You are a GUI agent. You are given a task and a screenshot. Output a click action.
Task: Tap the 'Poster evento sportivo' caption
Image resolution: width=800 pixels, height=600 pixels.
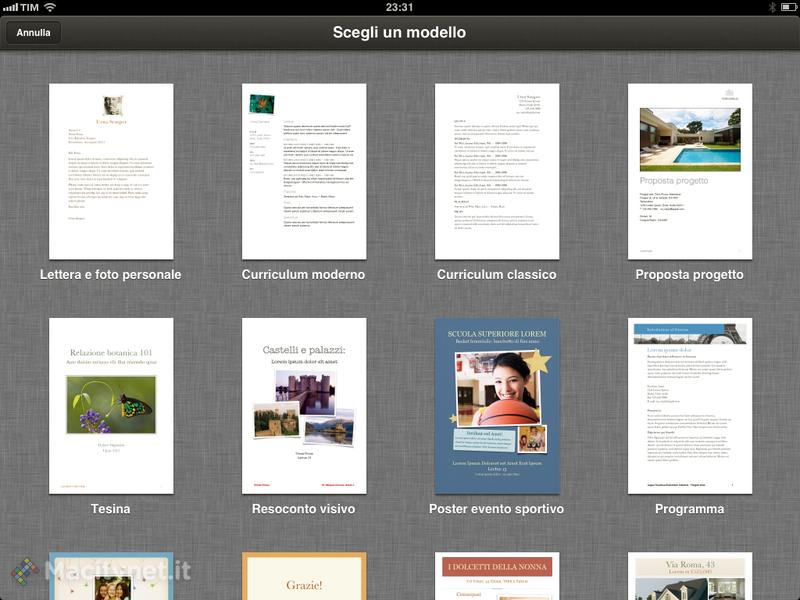[x=497, y=509]
